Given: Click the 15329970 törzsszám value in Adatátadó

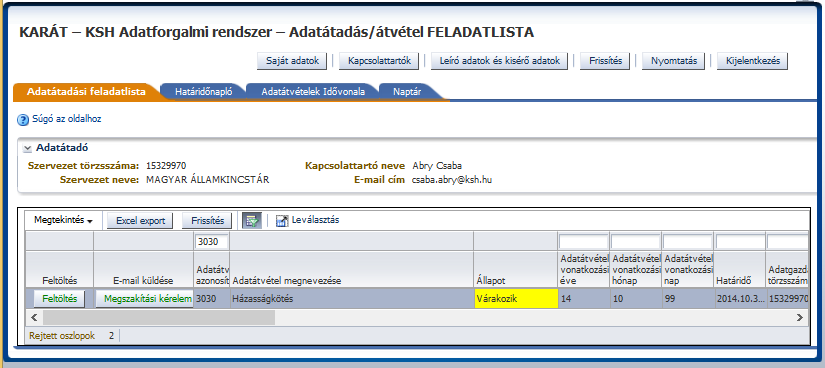Looking at the screenshot, I should [166, 165].
